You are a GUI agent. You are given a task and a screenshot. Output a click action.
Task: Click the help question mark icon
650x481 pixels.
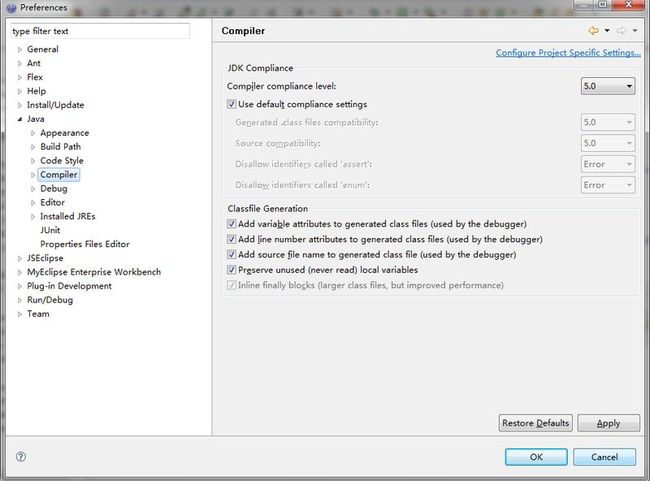[x=21, y=457]
